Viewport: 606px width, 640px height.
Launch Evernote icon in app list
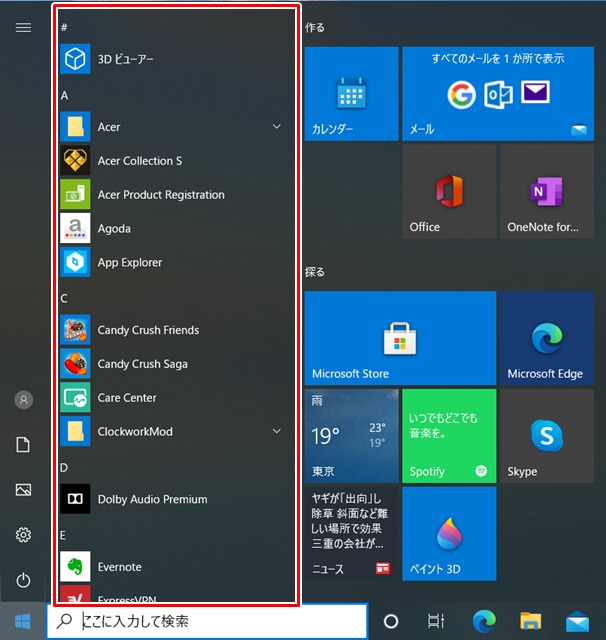tap(75, 567)
